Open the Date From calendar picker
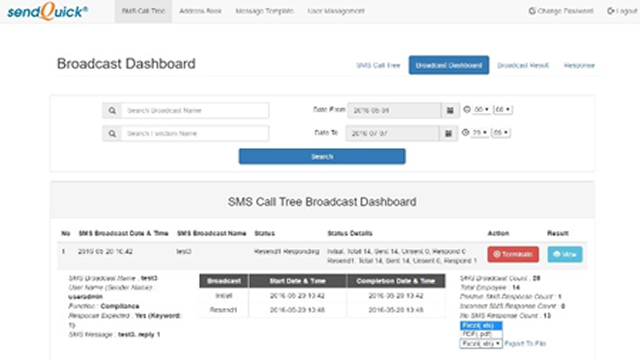 click(x=450, y=111)
